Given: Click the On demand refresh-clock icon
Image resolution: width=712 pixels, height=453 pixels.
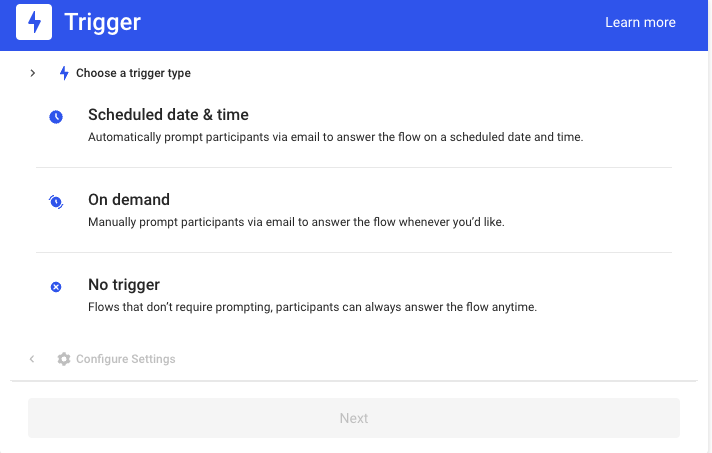Looking at the screenshot, I should pyautogui.click(x=56, y=202).
